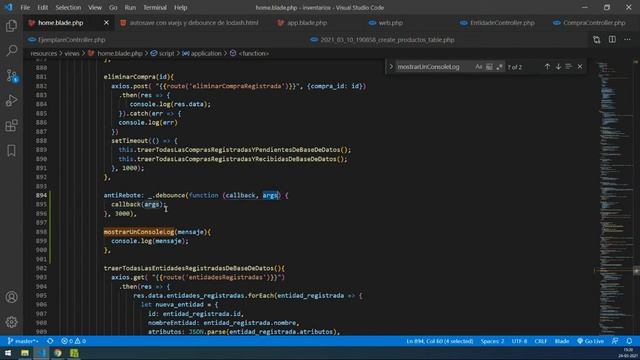Open the Source Control view
This screenshot has height=360, width=640.
[11, 76]
